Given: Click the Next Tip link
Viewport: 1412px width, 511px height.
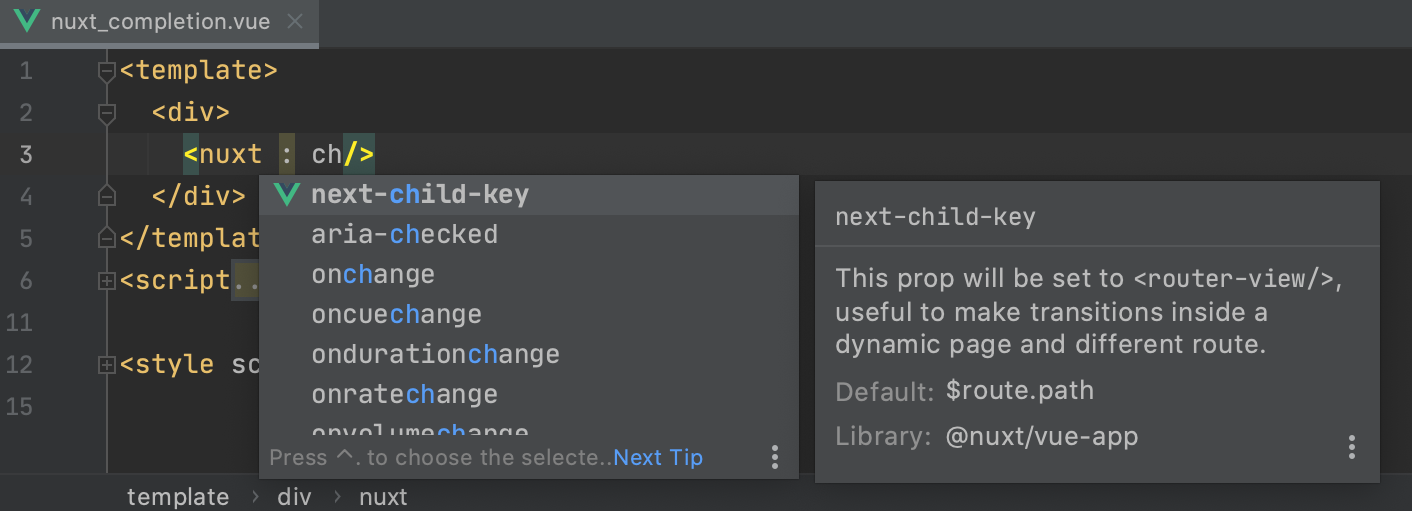Looking at the screenshot, I should tap(658, 457).
